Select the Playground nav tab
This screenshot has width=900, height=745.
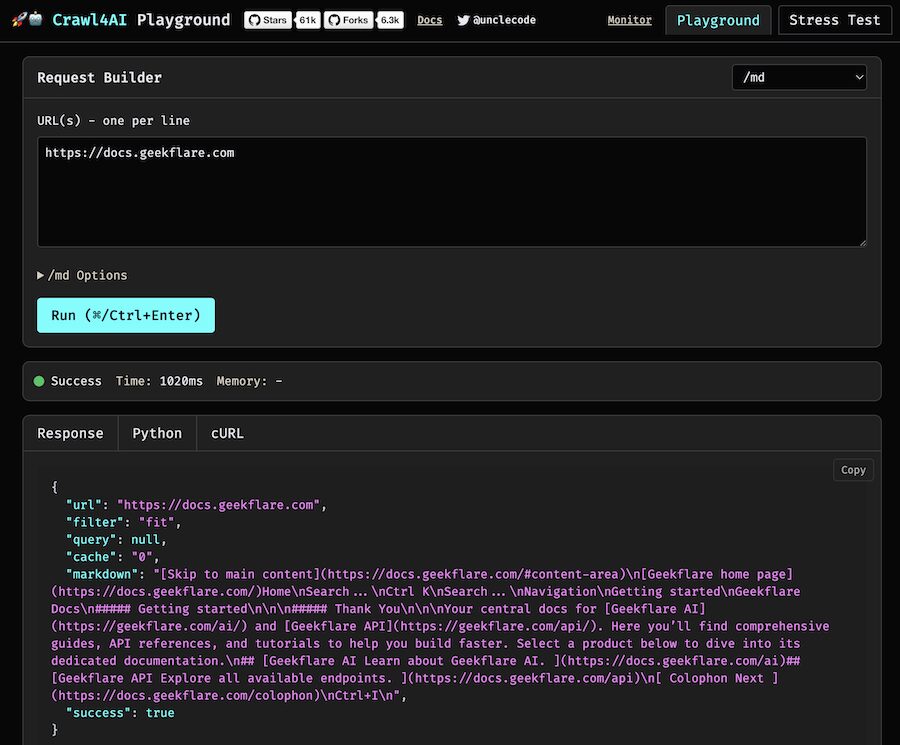coord(718,20)
